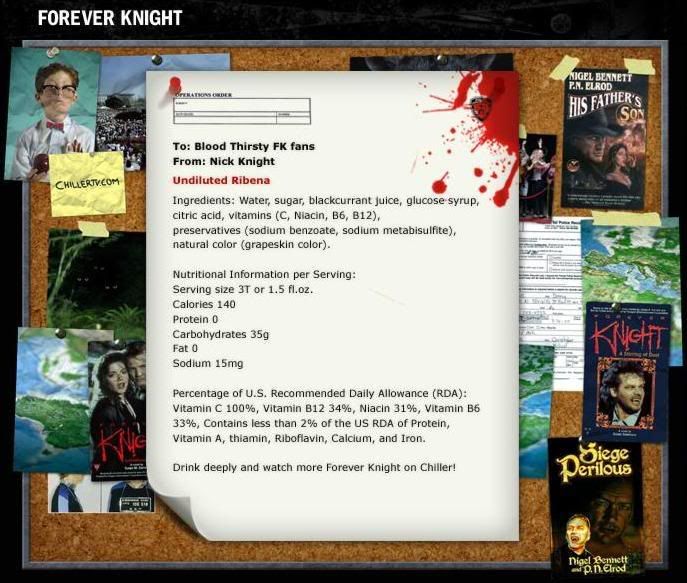The height and width of the screenshot is (583, 687).
Task: Click the Forever Knight title
Action: tap(110, 18)
